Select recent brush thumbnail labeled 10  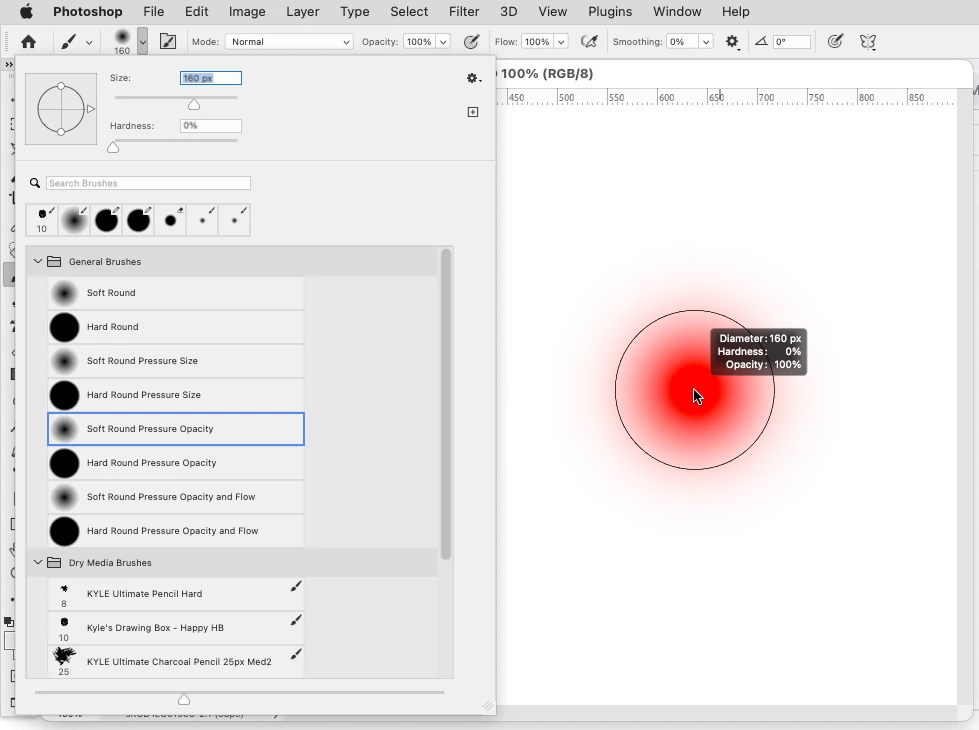pyautogui.click(x=42, y=220)
